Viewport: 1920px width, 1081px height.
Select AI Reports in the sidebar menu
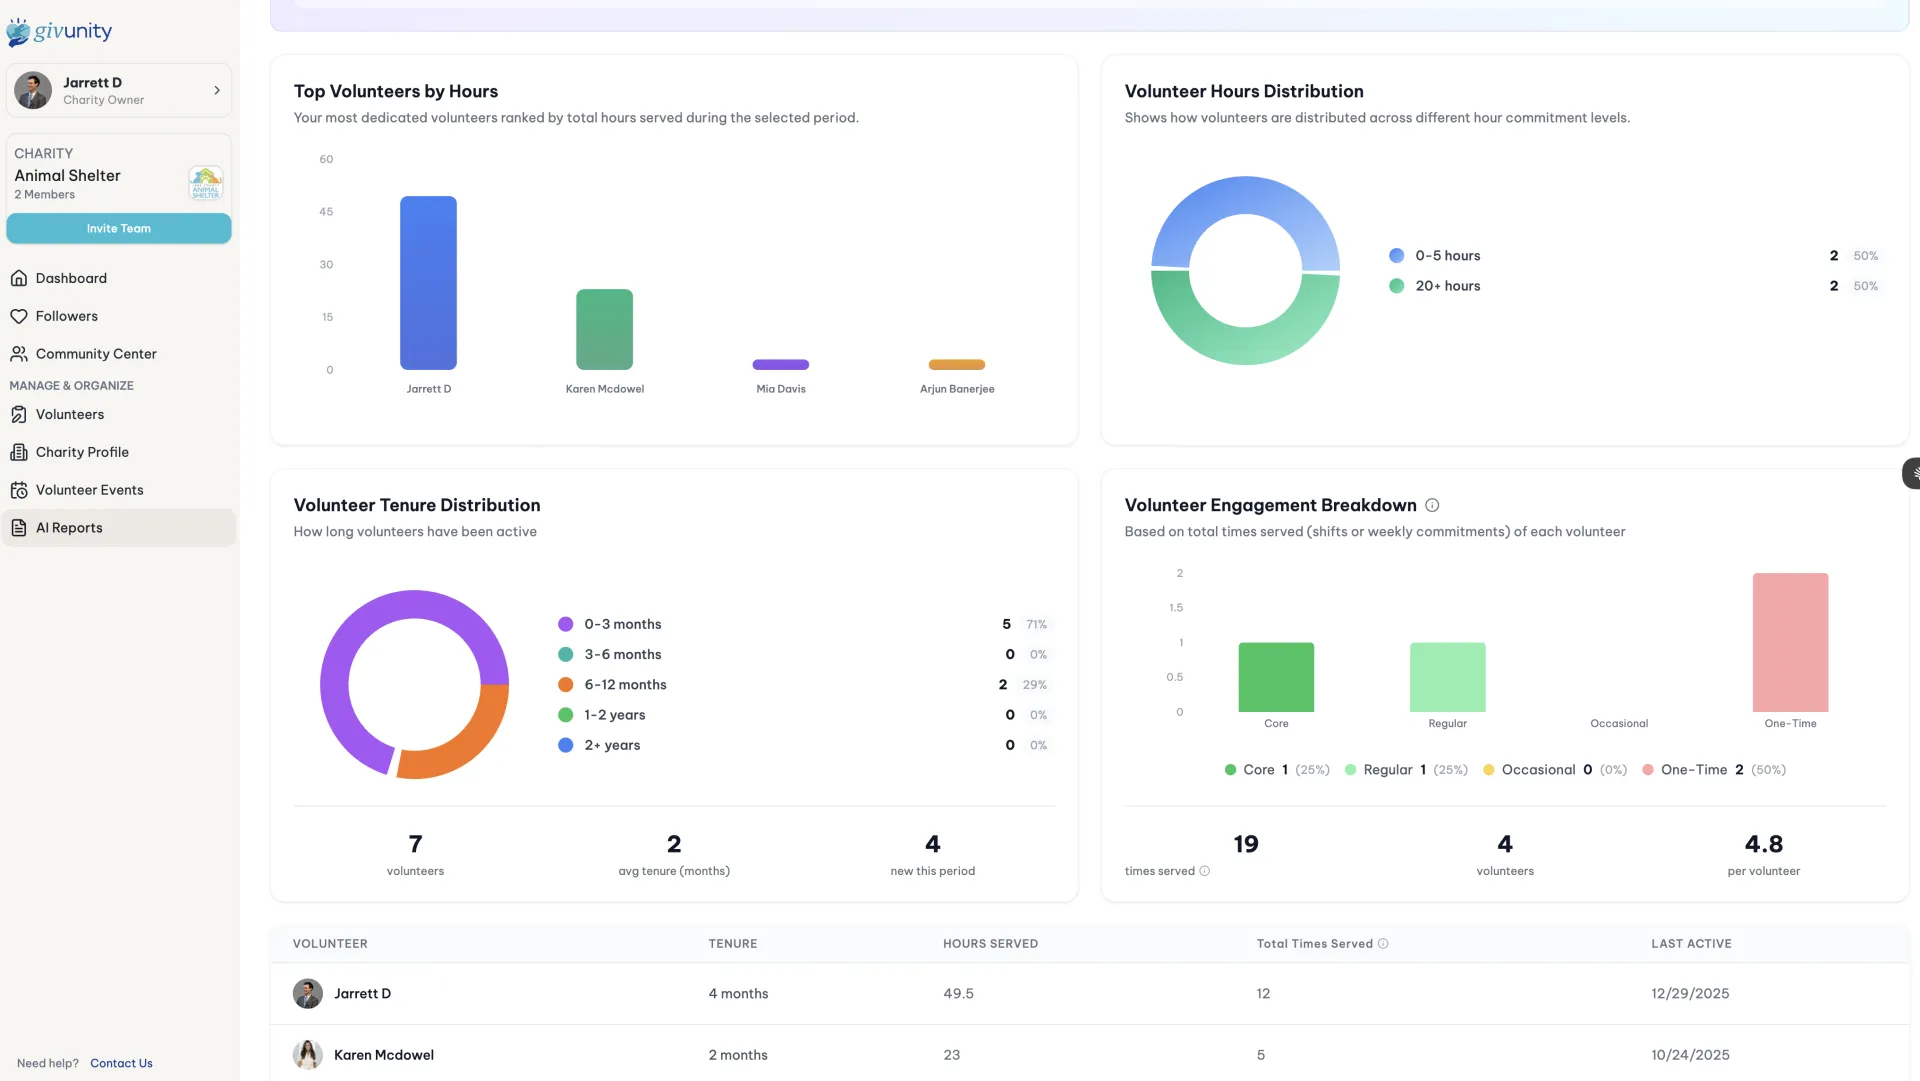pos(68,527)
